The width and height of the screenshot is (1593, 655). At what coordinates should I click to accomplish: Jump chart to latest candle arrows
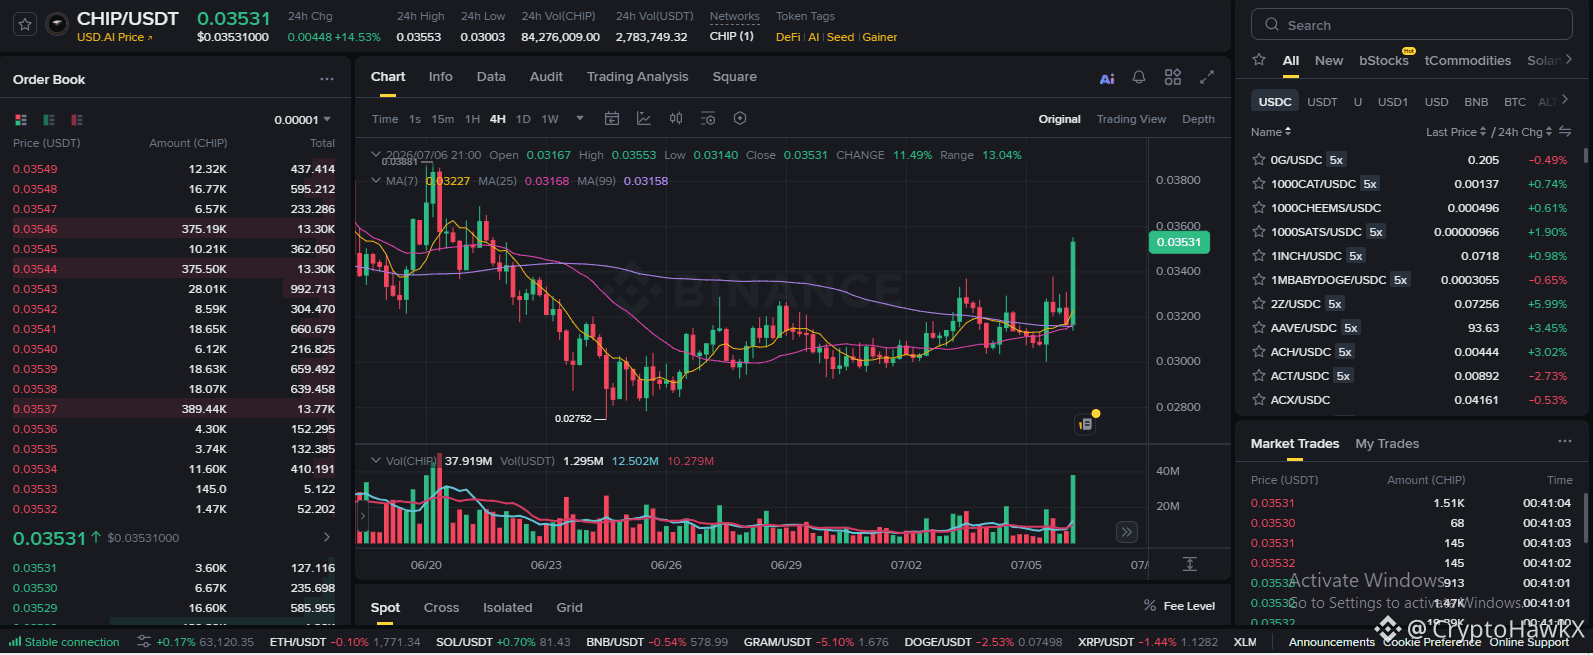coord(1127,532)
